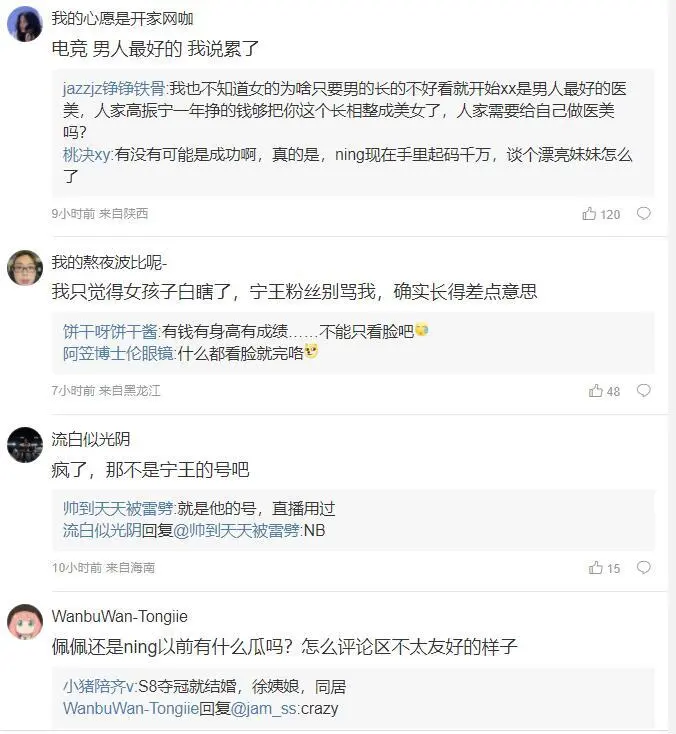Like the comment with 15 likes
The image size is (676, 734).
click(x=596, y=568)
